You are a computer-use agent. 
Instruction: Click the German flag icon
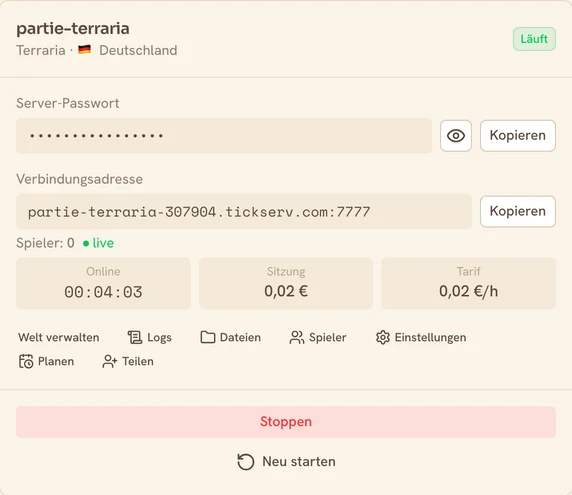85,50
